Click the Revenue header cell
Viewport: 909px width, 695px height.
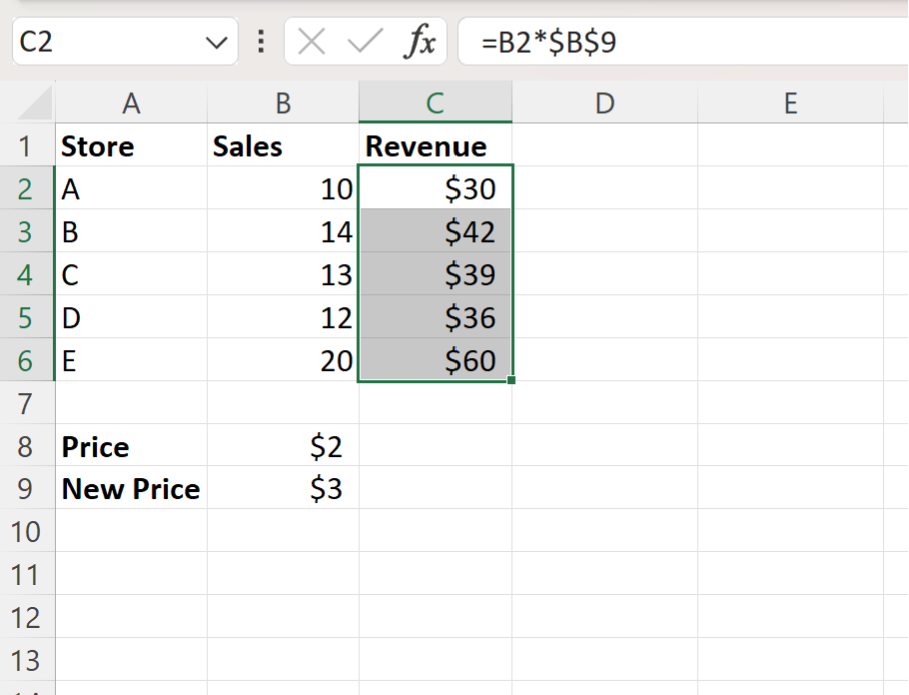[x=435, y=145]
